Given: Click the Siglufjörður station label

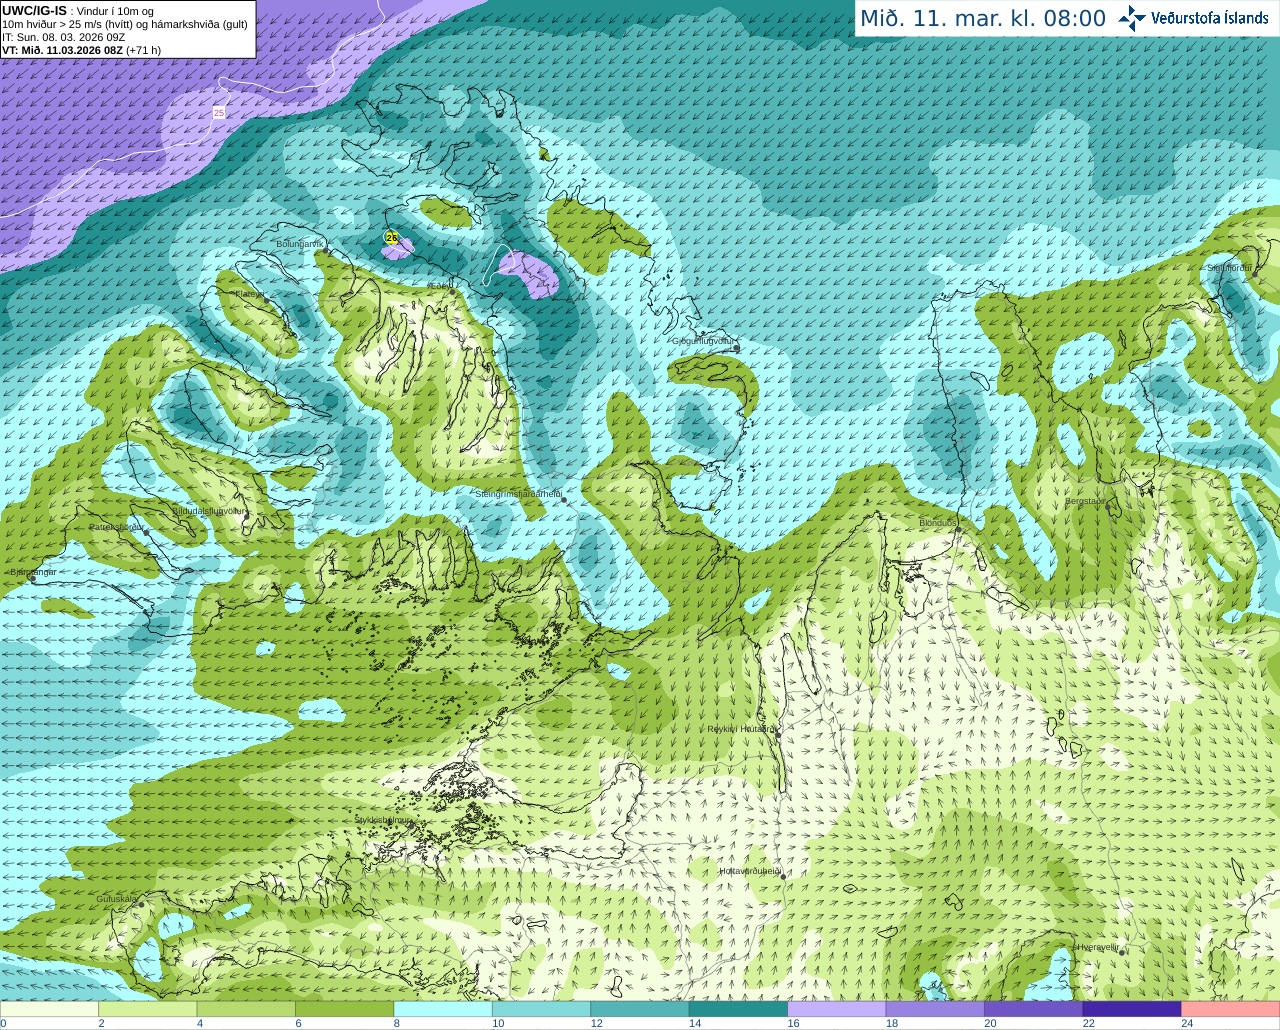Looking at the screenshot, I should (1229, 268).
